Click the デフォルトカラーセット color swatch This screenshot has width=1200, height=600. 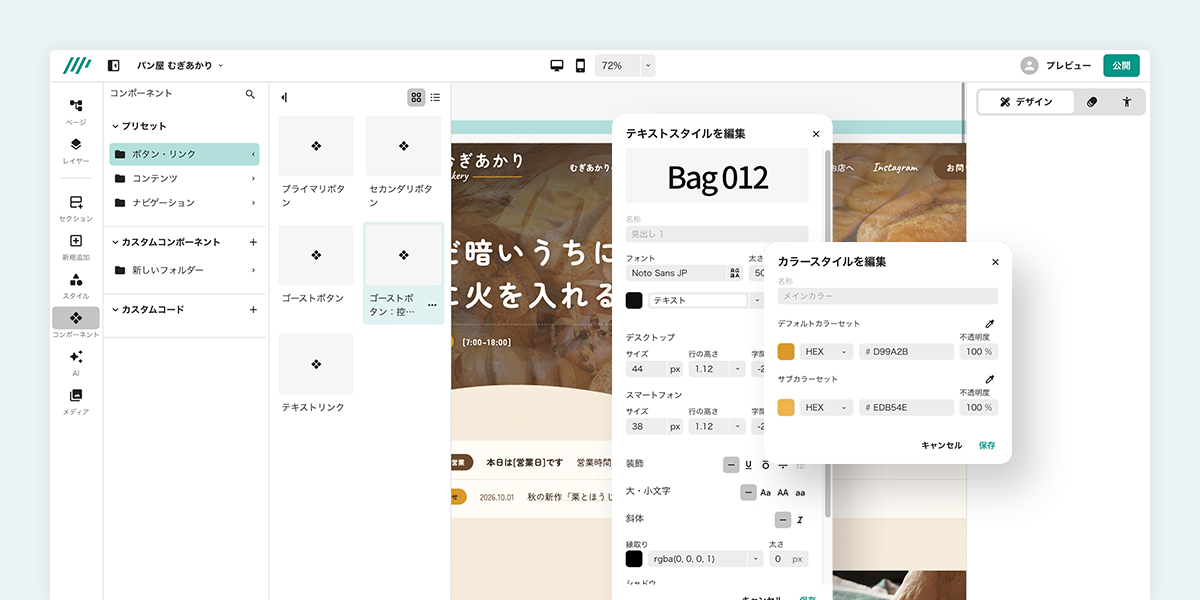coord(786,352)
